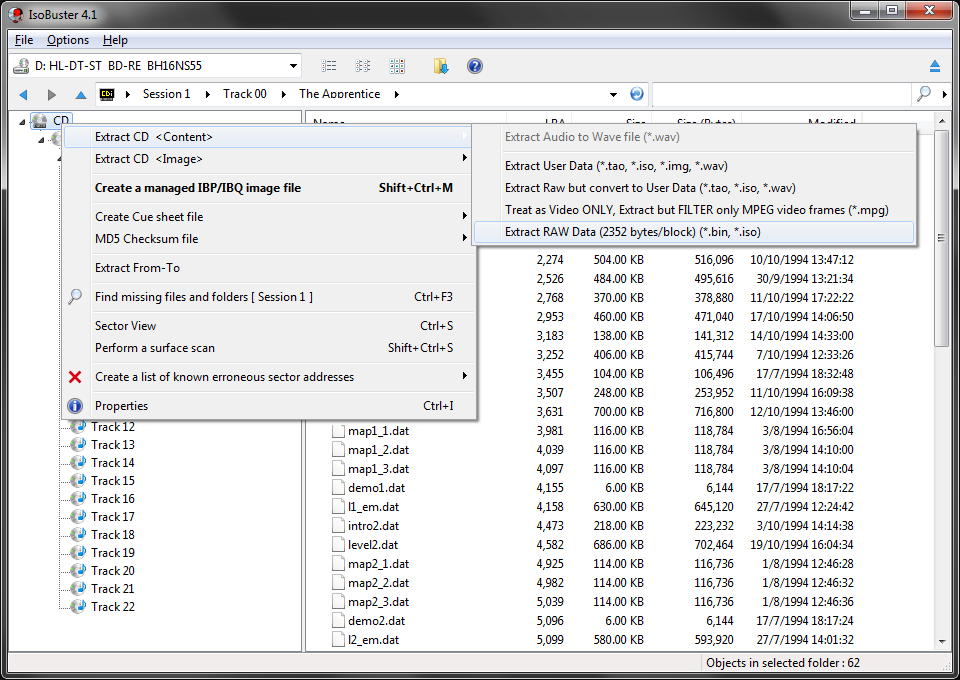Navigate back with the left arrow
The width and height of the screenshot is (960, 680).
[23, 94]
